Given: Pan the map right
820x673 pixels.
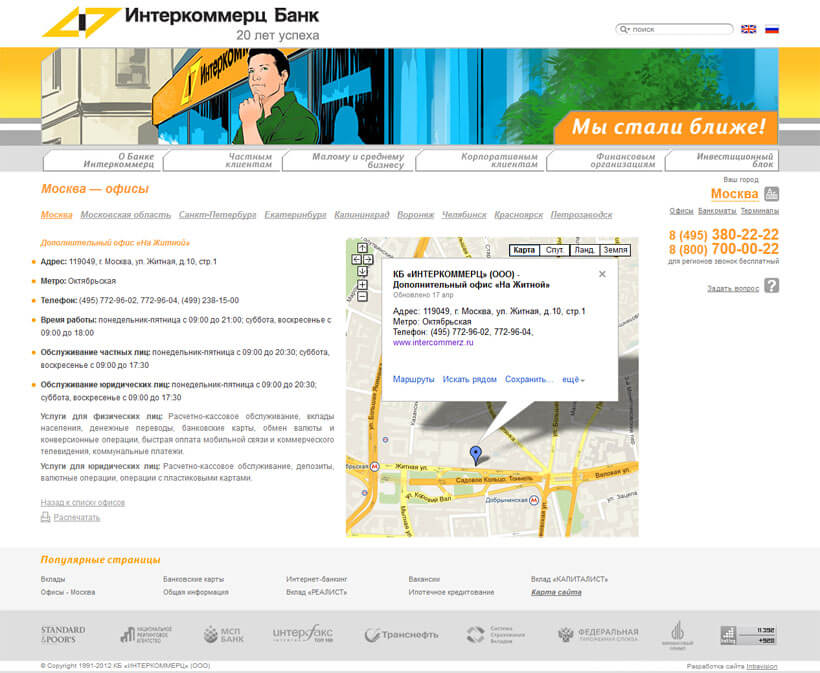Looking at the screenshot, I should click(x=368, y=259).
